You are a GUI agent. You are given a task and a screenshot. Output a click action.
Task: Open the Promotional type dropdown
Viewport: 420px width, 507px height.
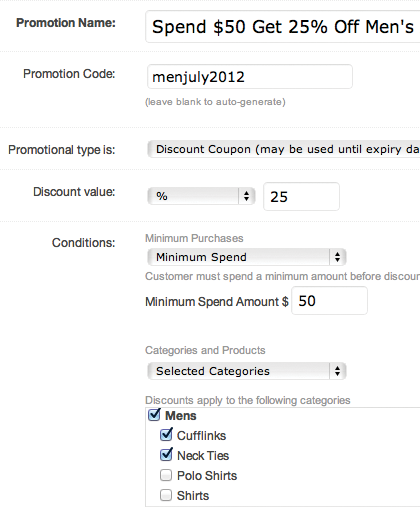[x=284, y=149]
